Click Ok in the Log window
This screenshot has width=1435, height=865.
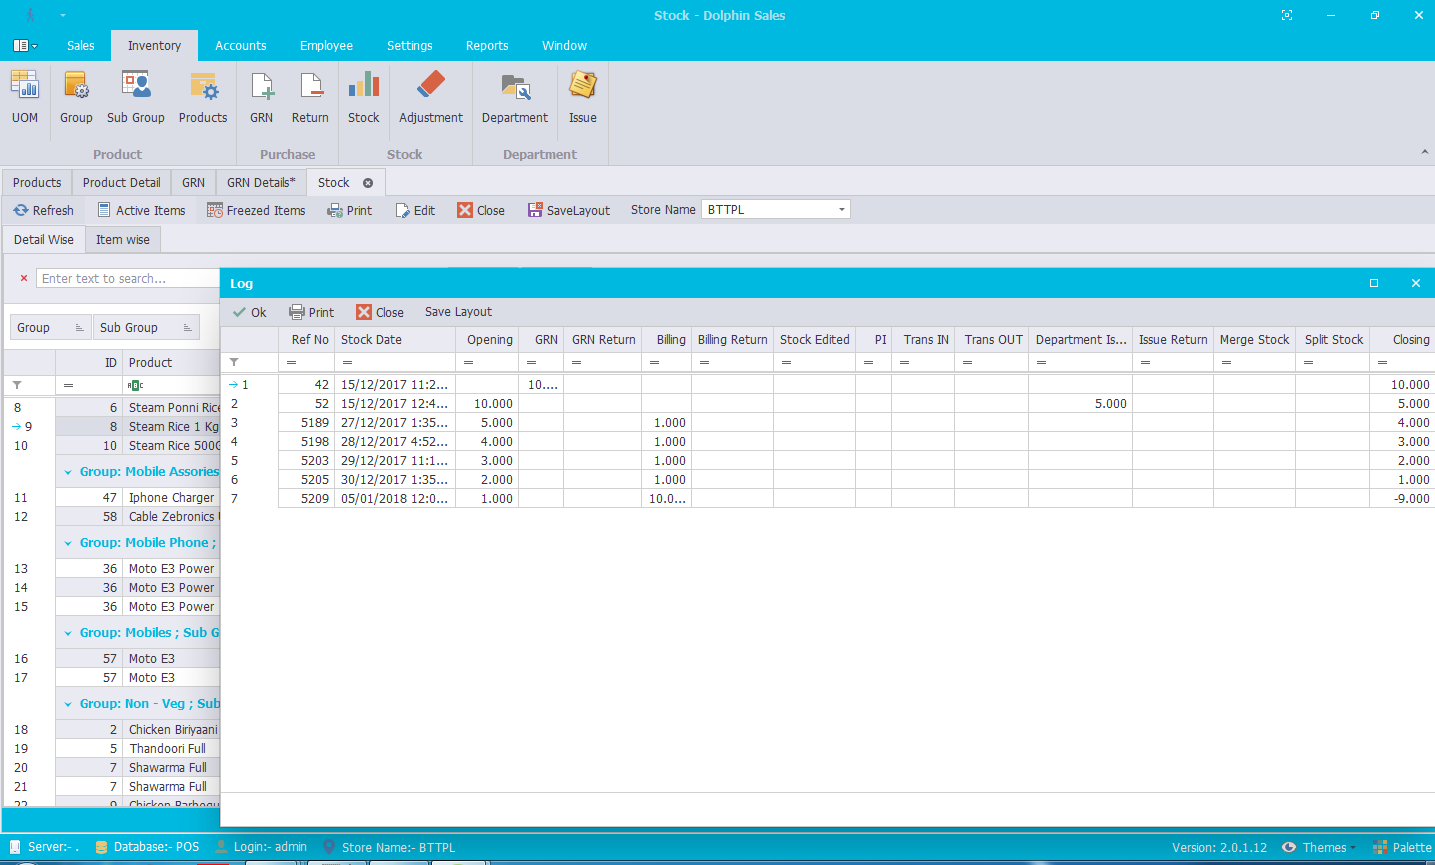249,312
